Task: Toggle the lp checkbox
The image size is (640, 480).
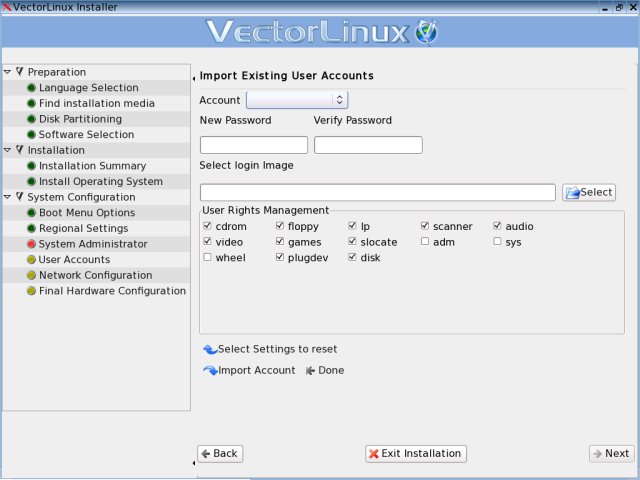Action: [353, 226]
